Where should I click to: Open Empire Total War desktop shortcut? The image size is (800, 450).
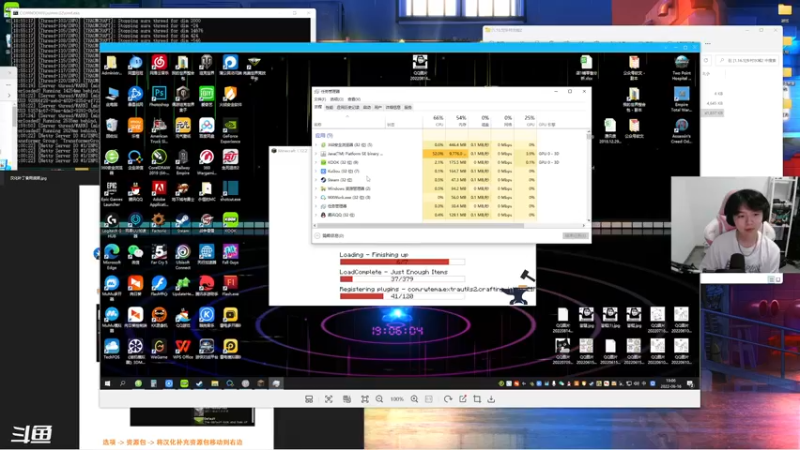tap(681, 99)
